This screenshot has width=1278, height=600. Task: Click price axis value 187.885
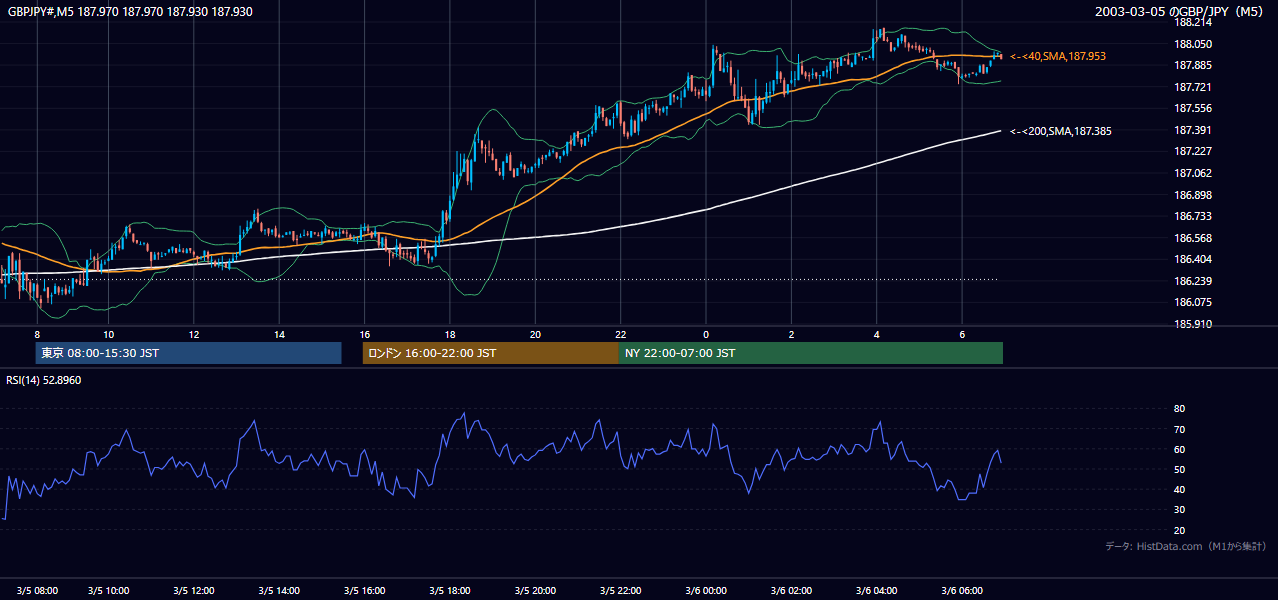coord(1193,66)
